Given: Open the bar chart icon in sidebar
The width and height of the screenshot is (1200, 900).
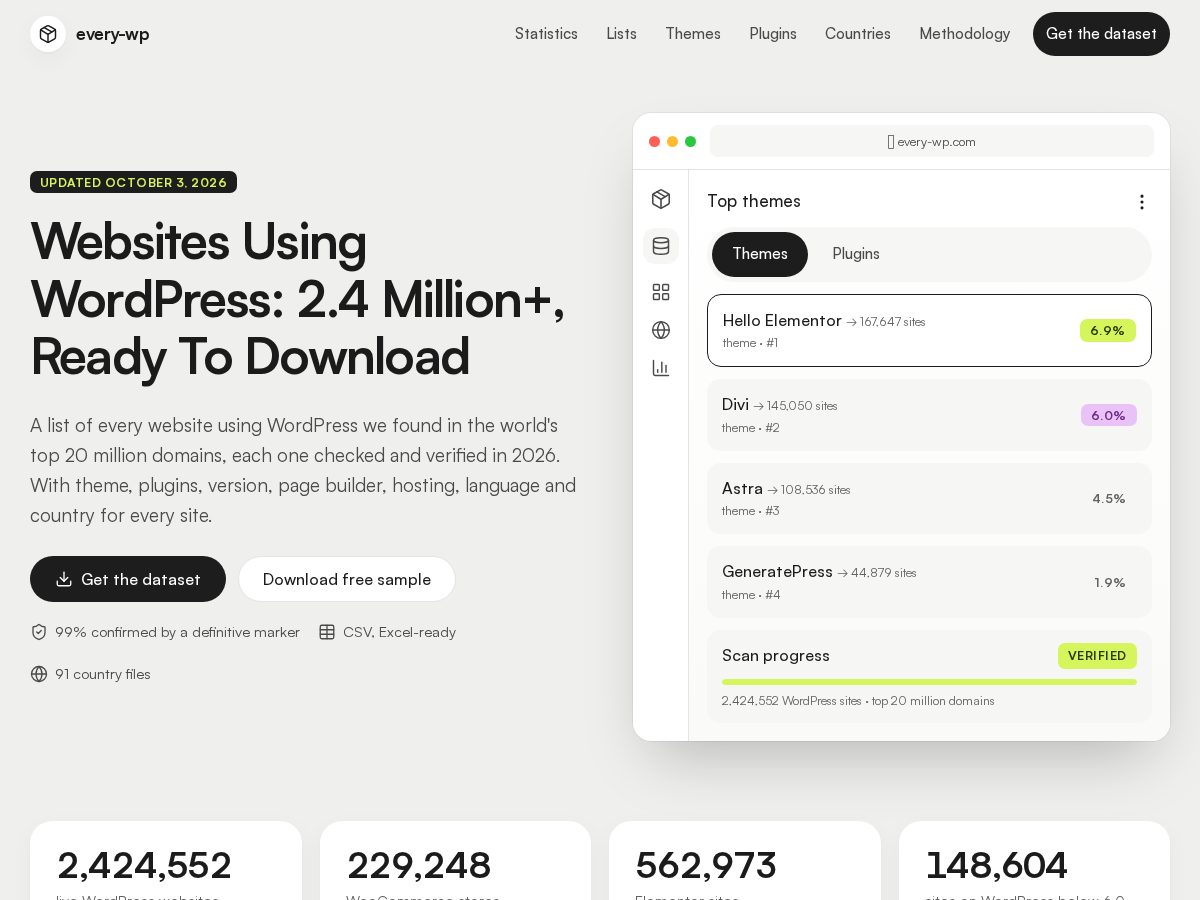Looking at the screenshot, I should click(661, 368).
